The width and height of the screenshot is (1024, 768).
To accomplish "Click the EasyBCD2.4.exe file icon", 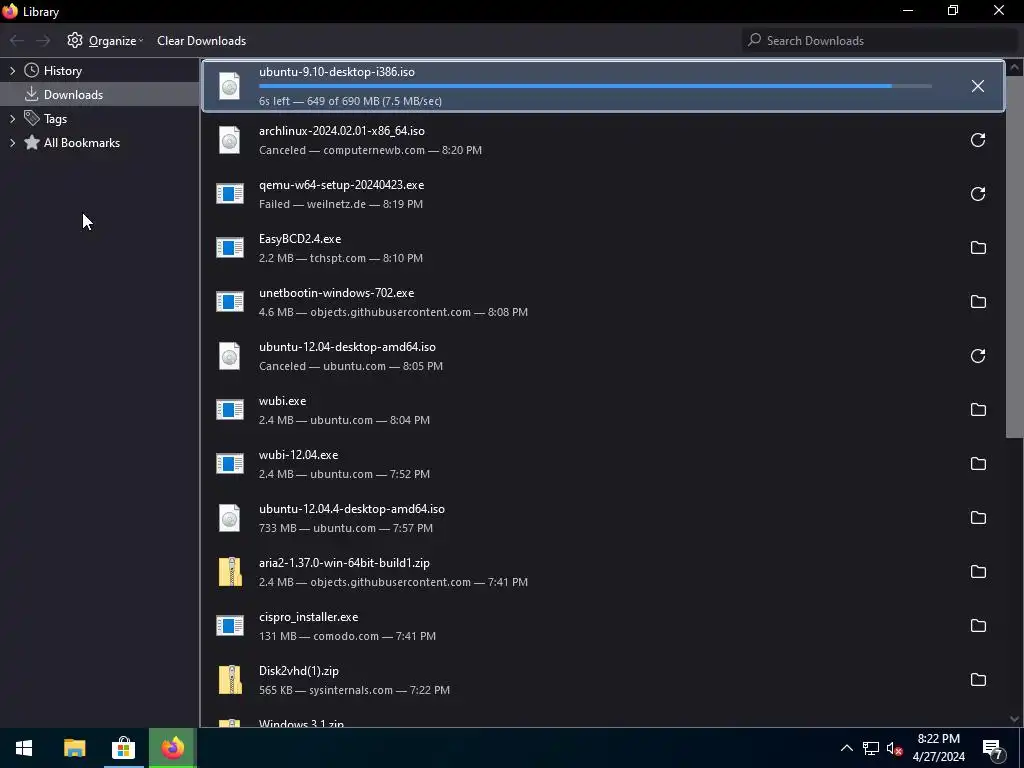I will pyautogui.click(x=230, y=248).
